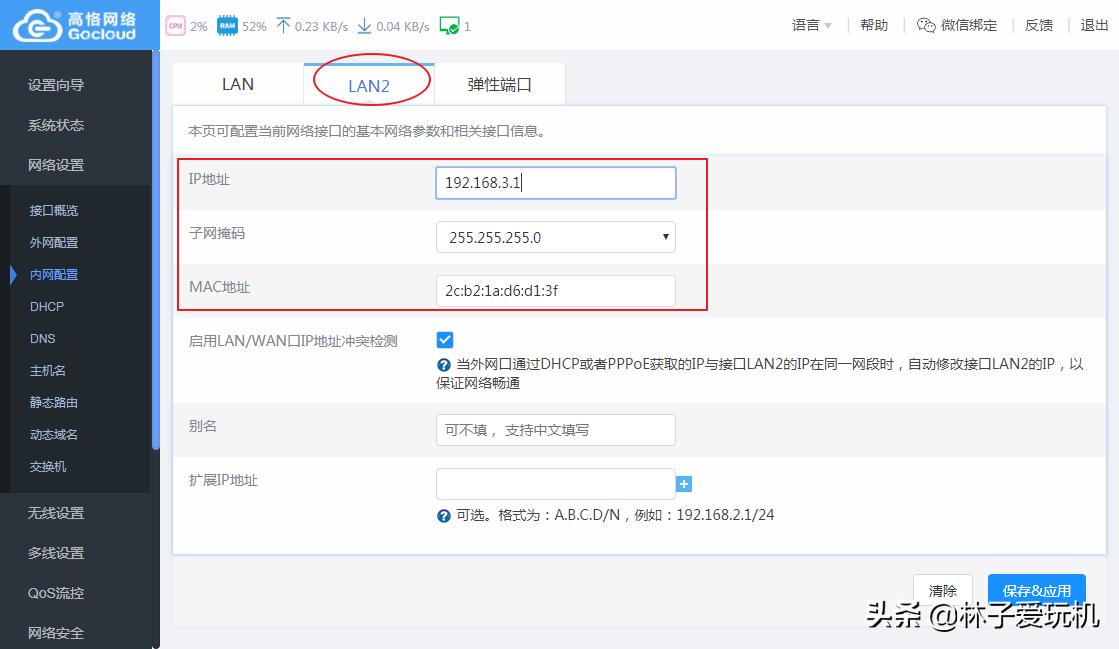Open the 子网掩码 subnet mask dropdown
The image size is (1119, 649).
(x=555, y=237)
